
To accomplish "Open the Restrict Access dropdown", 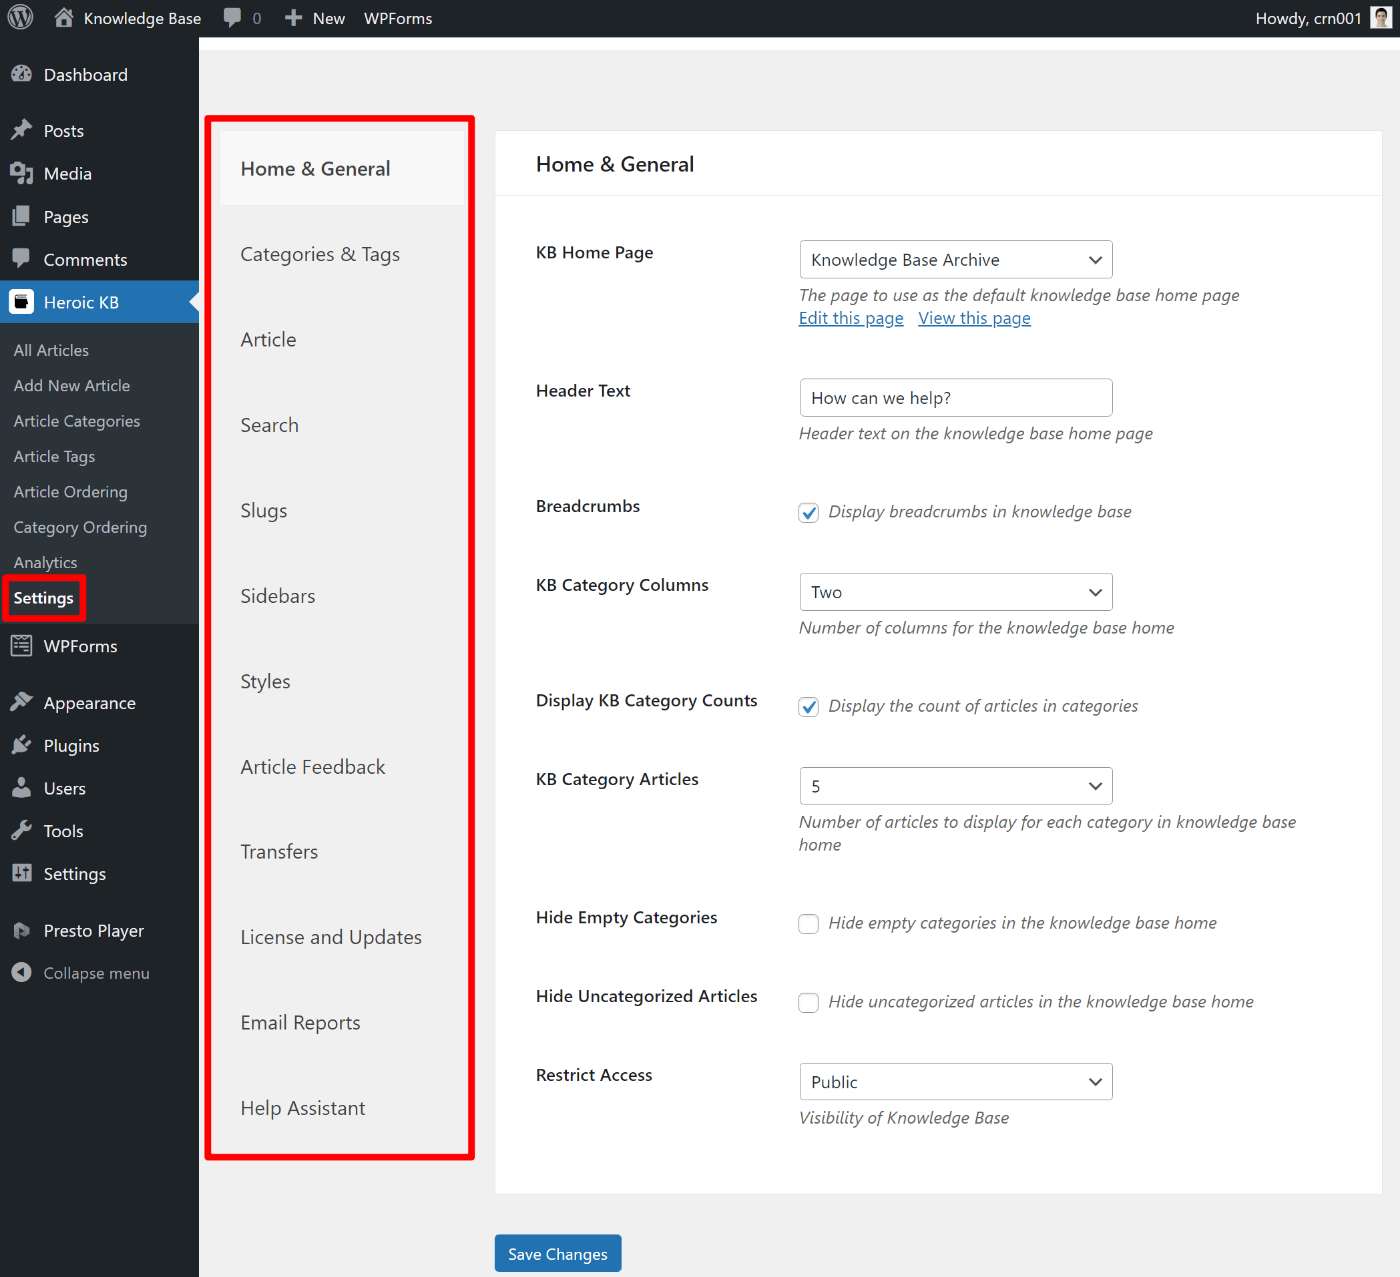I will 955,1082.
